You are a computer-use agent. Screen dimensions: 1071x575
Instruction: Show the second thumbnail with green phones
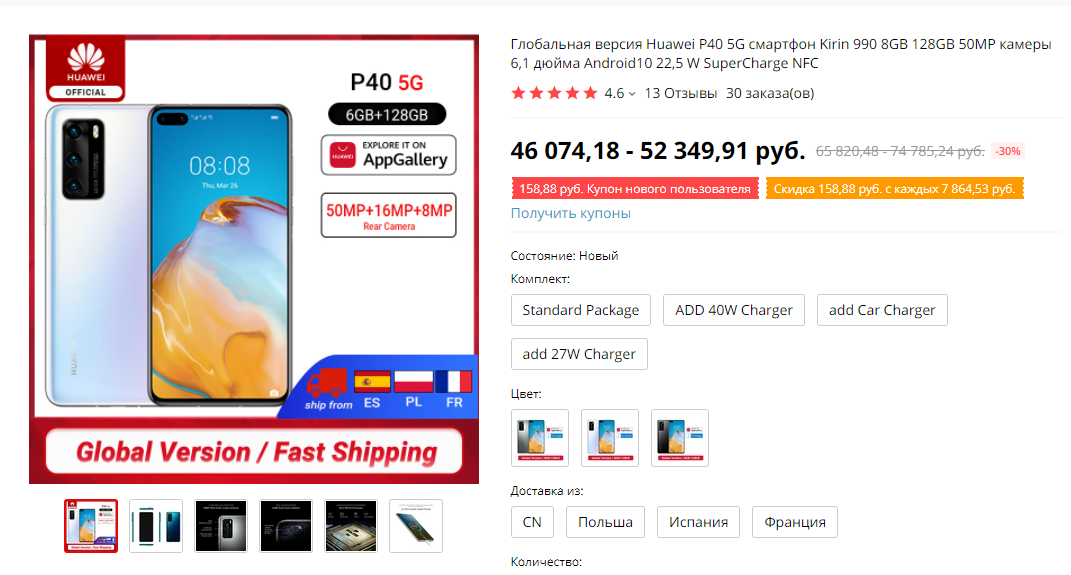(156, 526)
